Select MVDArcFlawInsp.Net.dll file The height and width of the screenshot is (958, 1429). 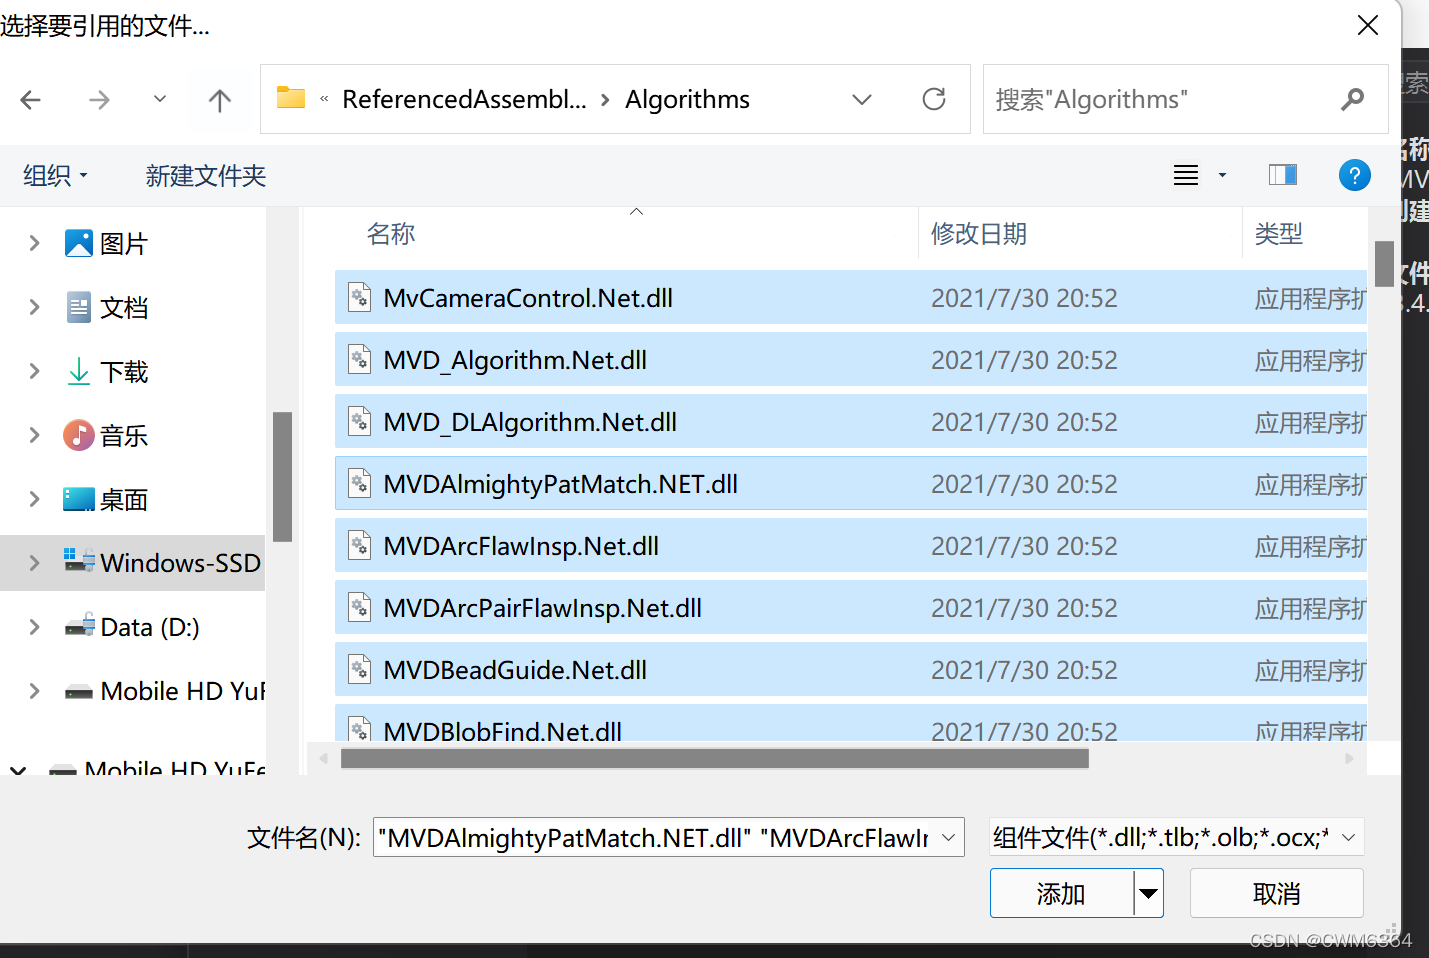click(850, 546)
